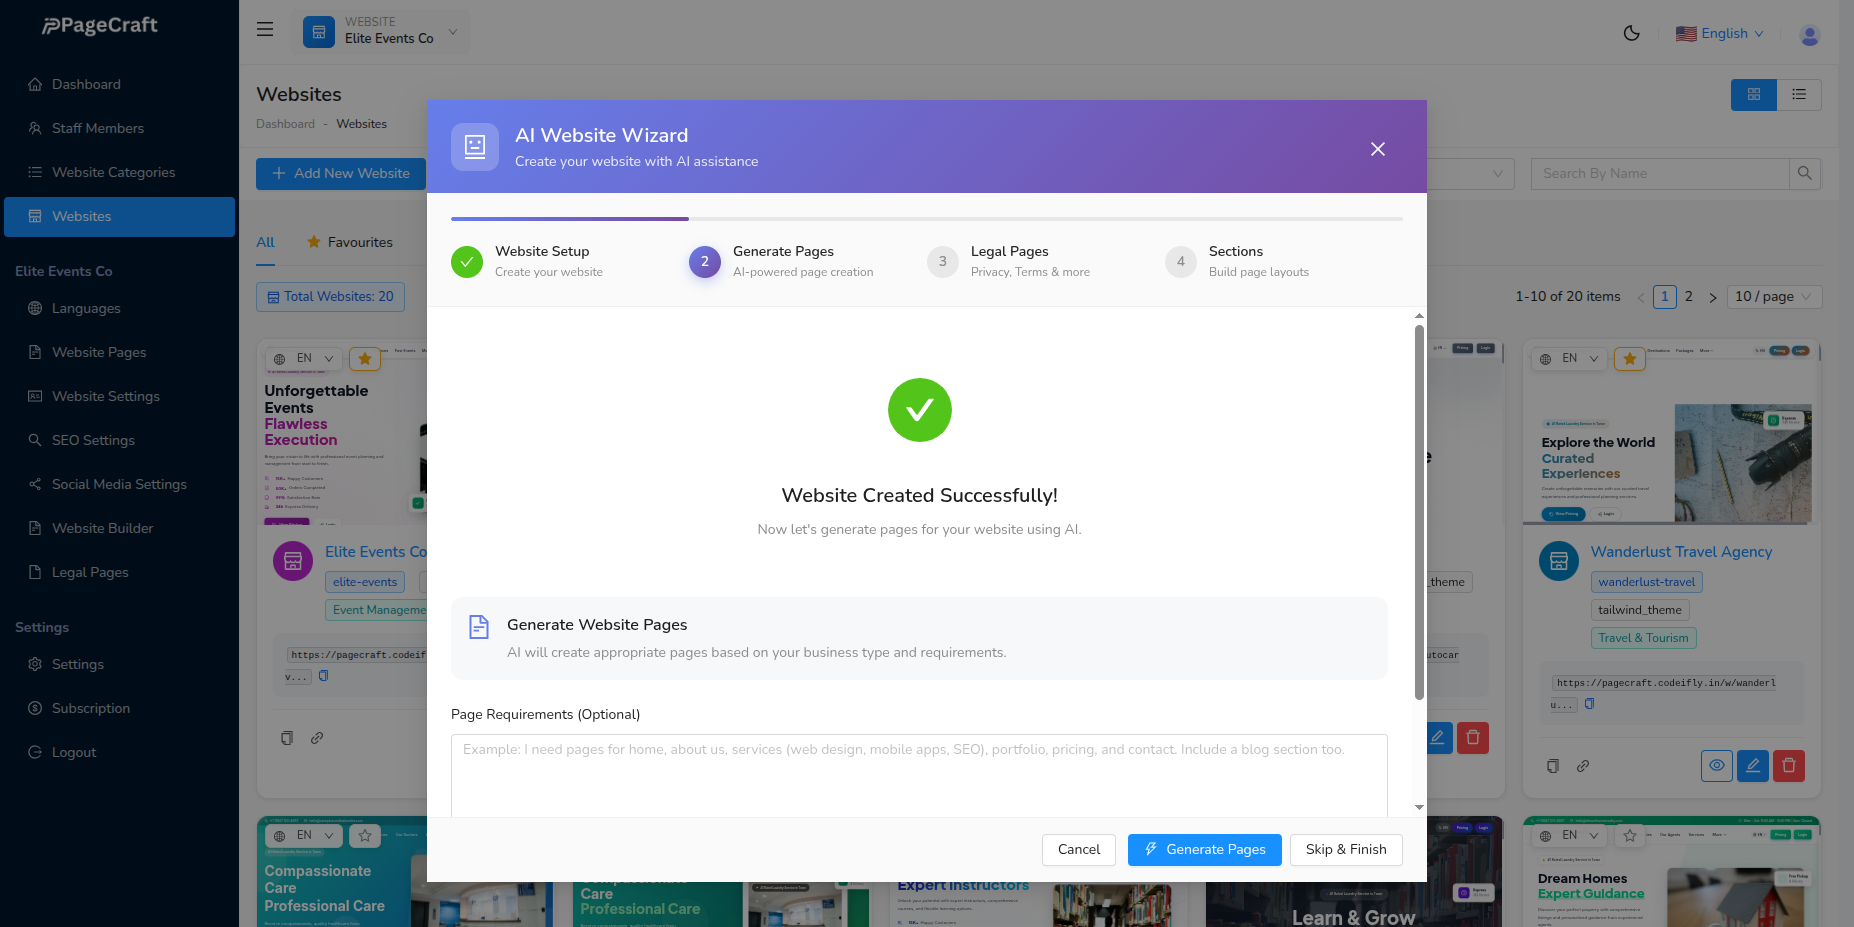This screenshot has width=1854, height=927.
Task: Click the search magnifier icon
Action: (x=1805, y=173)
